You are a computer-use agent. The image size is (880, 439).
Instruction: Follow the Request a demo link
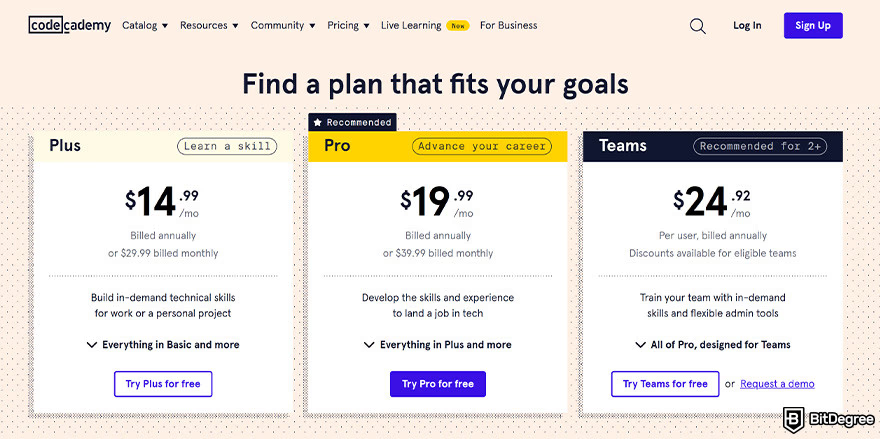(x=777, y=384)
